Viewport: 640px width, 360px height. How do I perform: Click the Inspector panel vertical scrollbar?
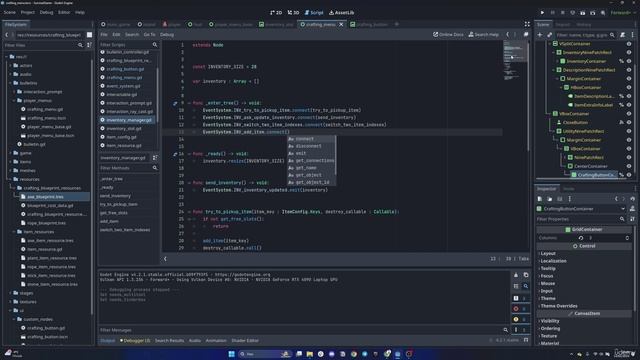636,269
